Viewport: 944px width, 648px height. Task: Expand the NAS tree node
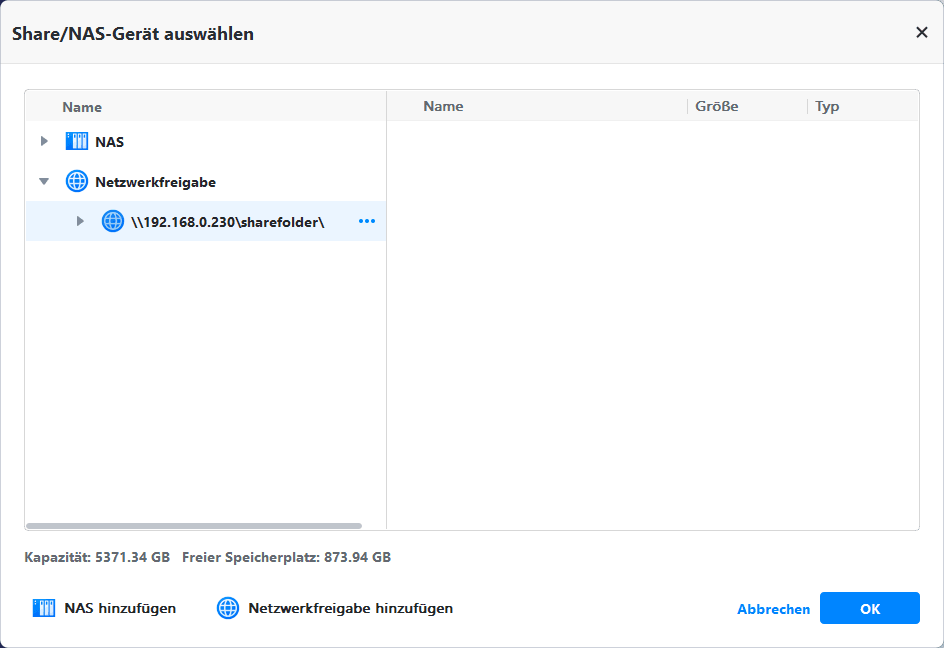pos(44,141)
